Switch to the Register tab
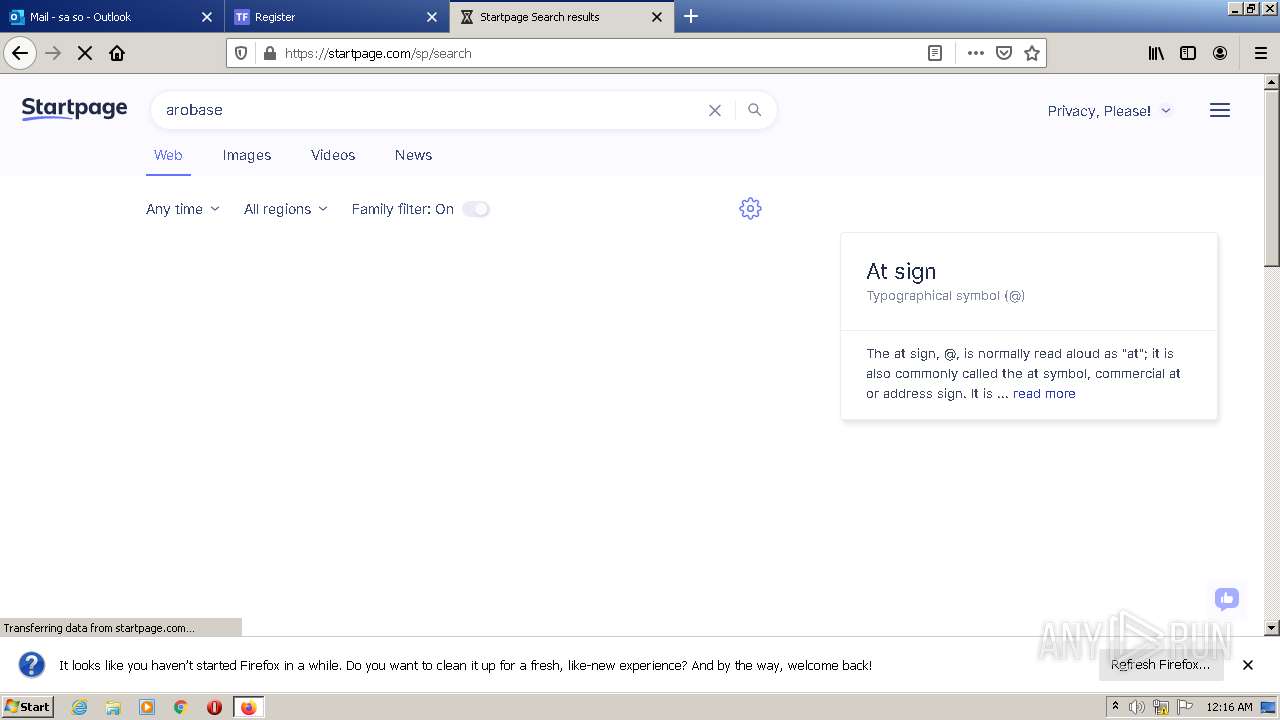 (x=337, y=17)
